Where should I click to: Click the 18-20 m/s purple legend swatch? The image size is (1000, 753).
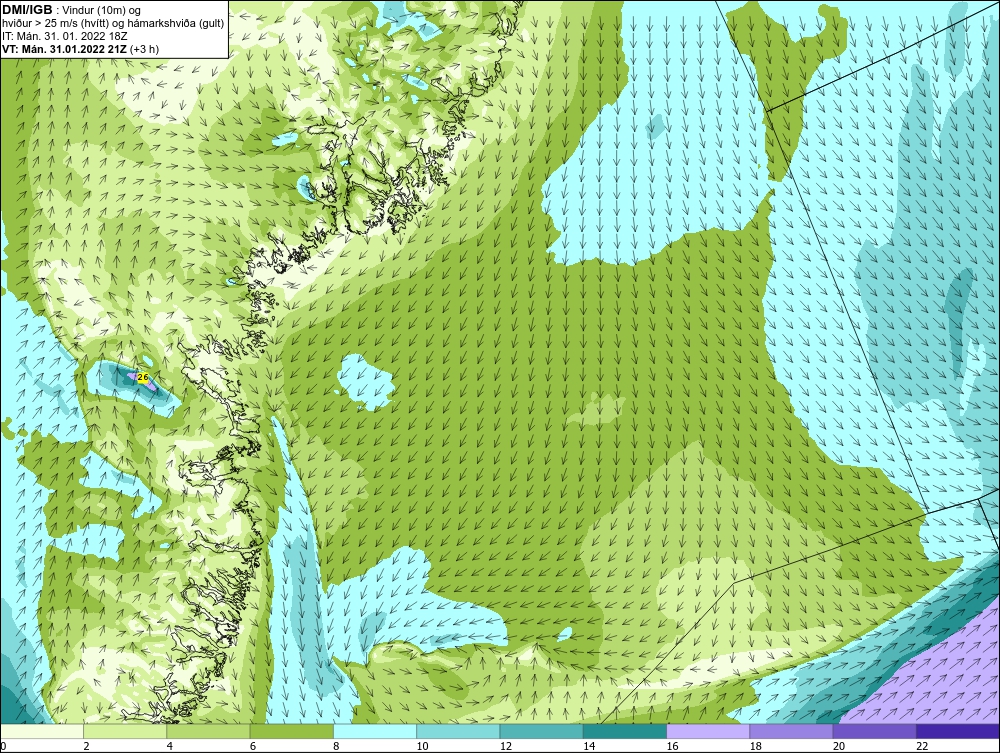pos(791,731)
